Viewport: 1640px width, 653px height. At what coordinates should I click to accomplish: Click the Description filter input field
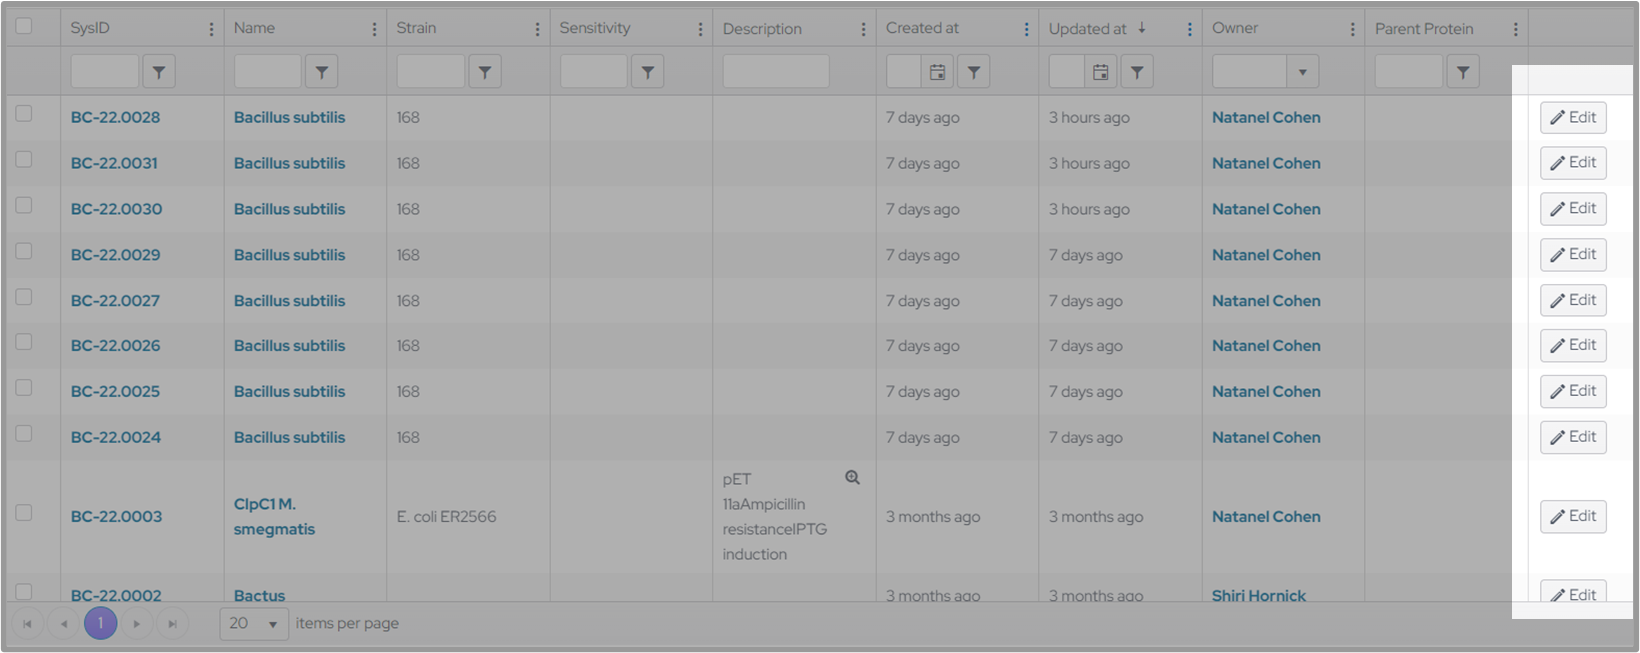coord(776,72)
